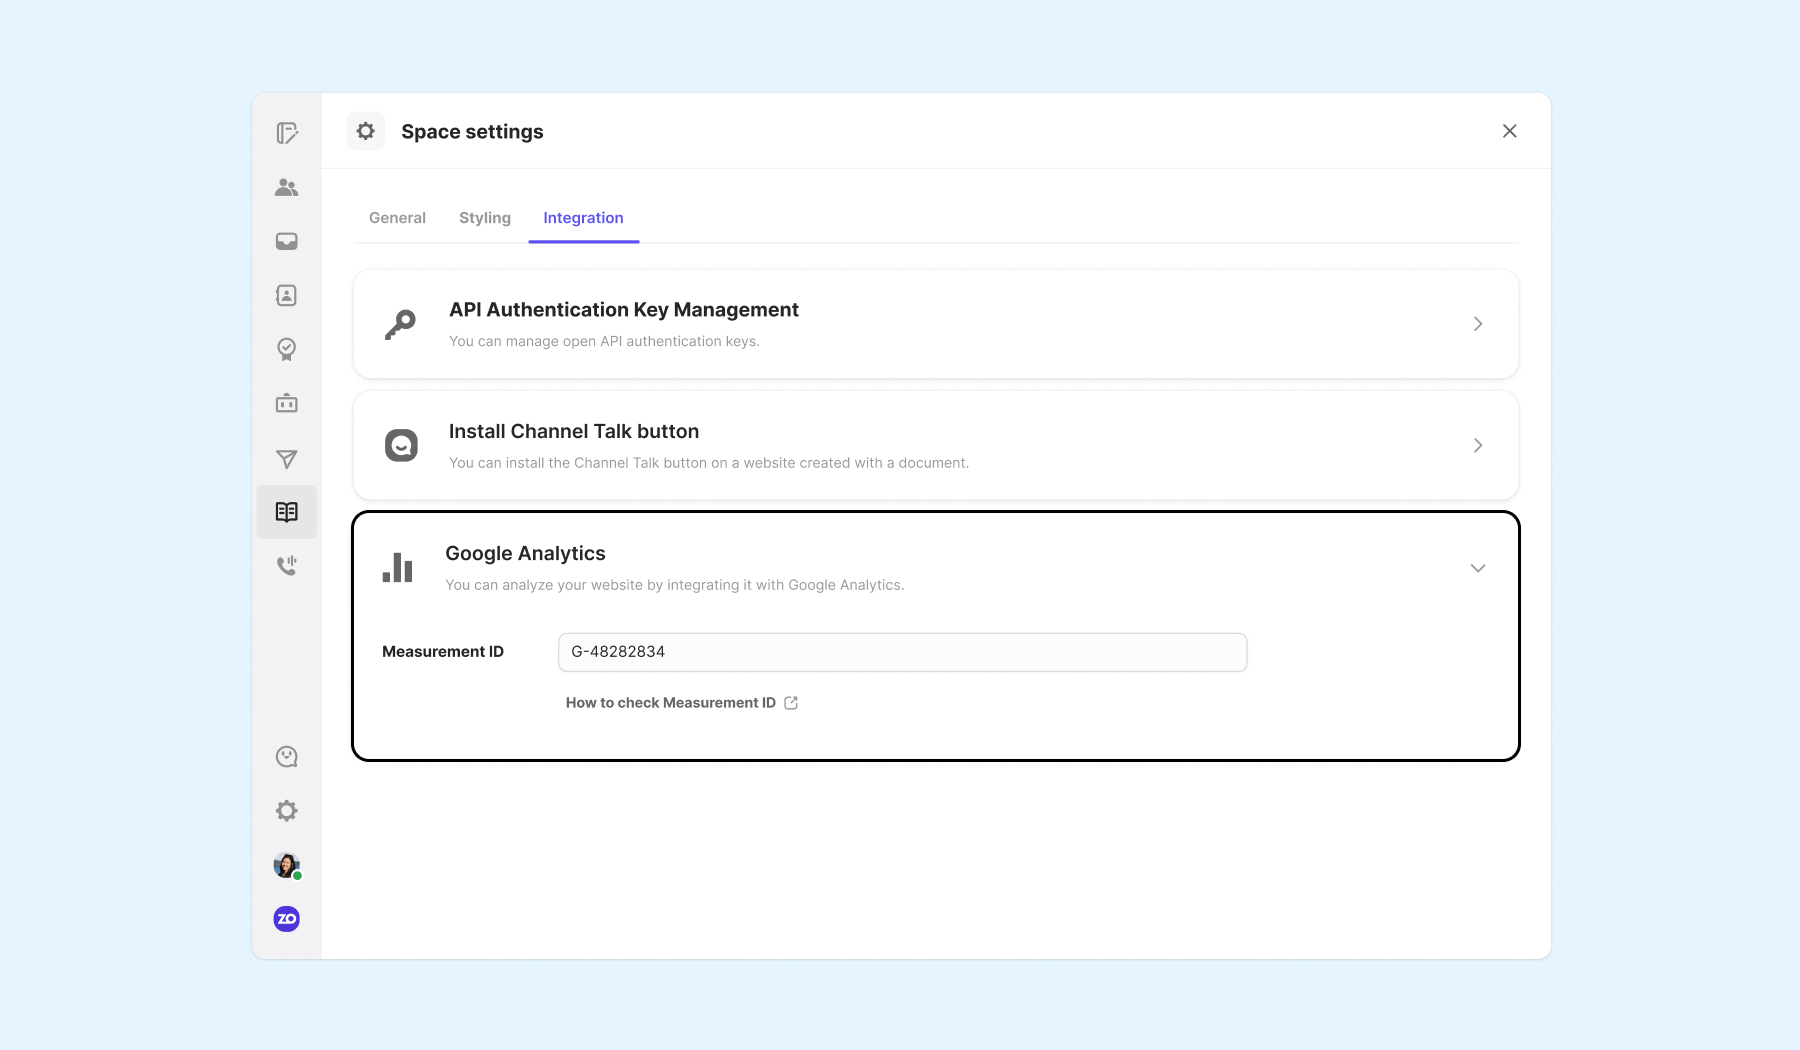Switch to the General tab
The height and width of the screenshot is (1050, 1800).
click(397, 218)
